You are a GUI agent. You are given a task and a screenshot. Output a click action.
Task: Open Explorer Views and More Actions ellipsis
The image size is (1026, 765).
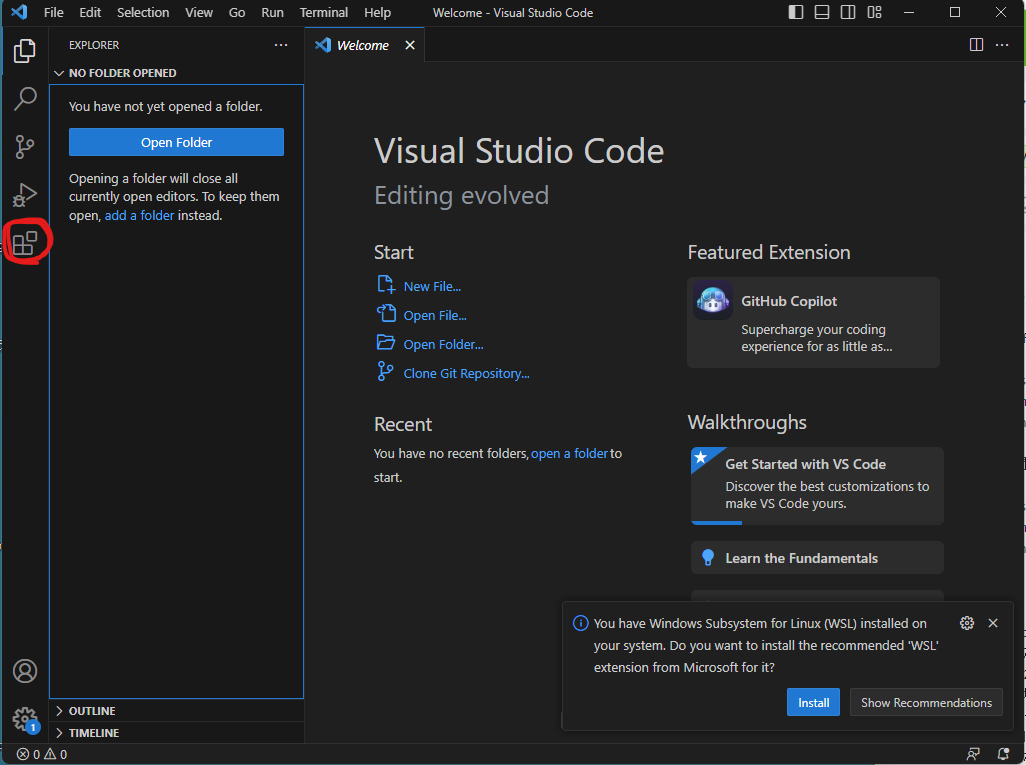(x=281, y=44)
